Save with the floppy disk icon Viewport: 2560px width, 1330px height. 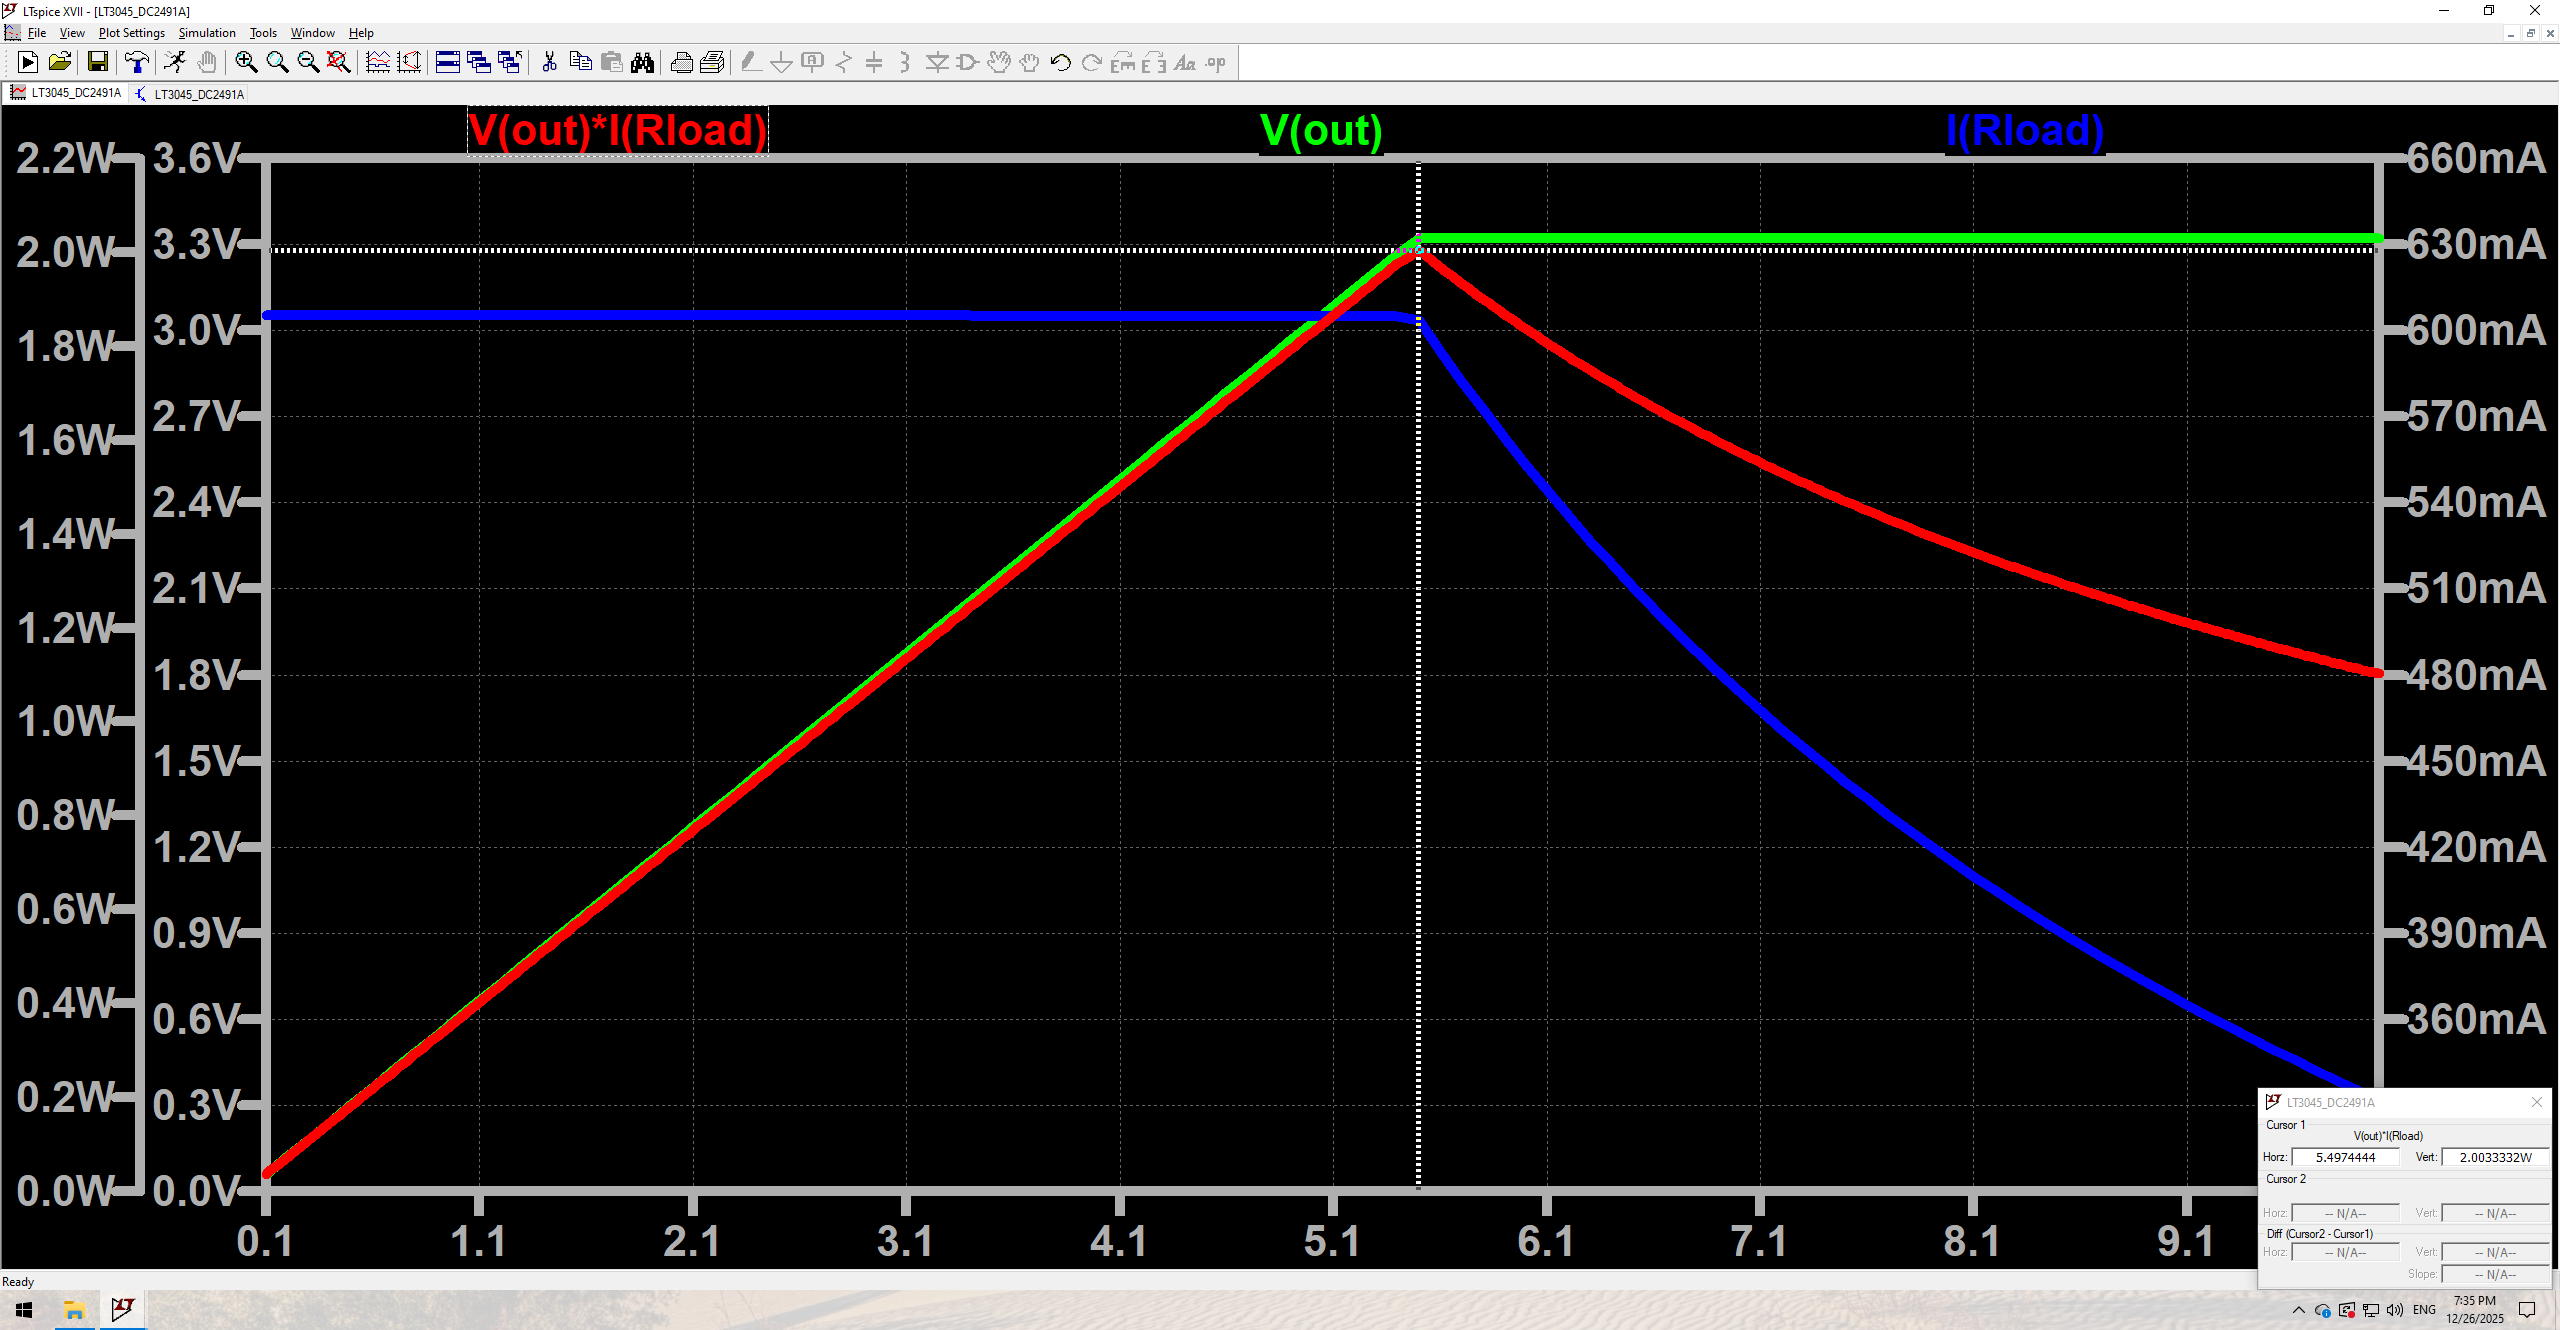[98, 63]
